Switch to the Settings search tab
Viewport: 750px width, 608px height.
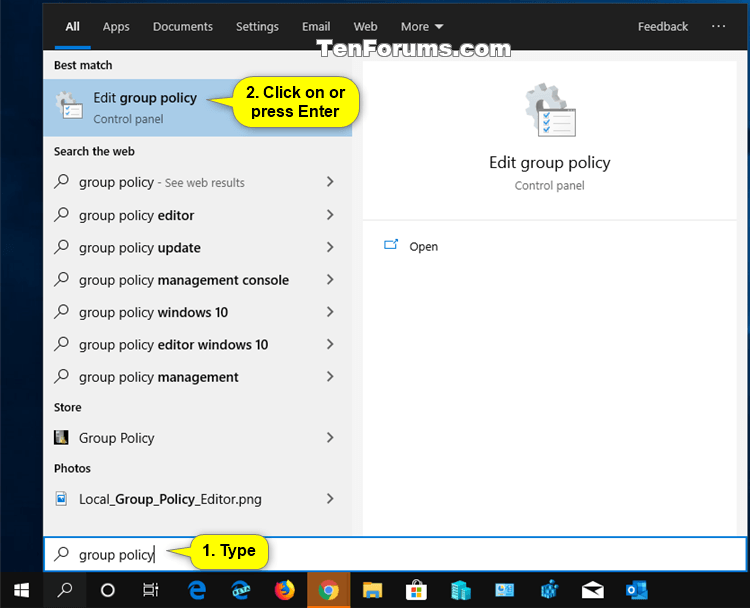[x=257, y=27]
